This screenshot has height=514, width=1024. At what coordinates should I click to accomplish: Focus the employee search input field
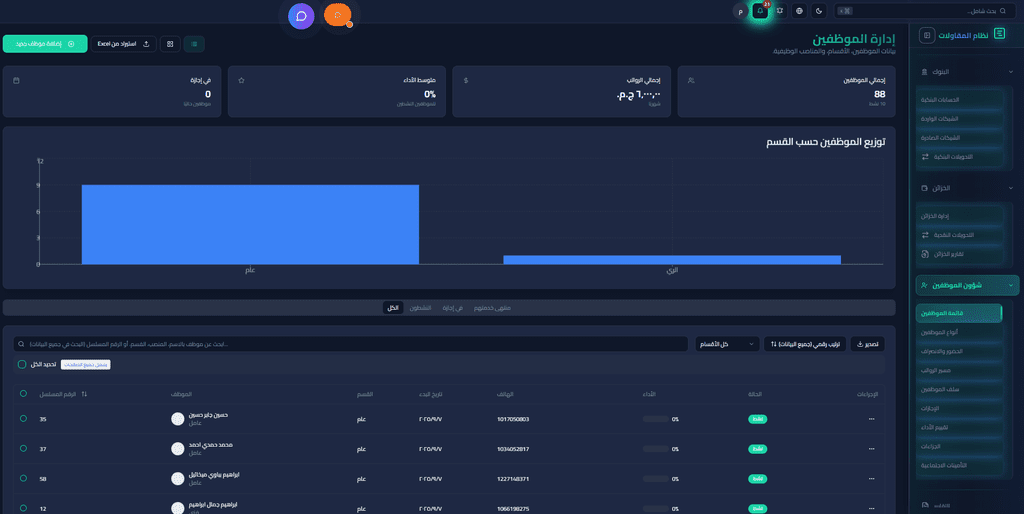[351, 344]
